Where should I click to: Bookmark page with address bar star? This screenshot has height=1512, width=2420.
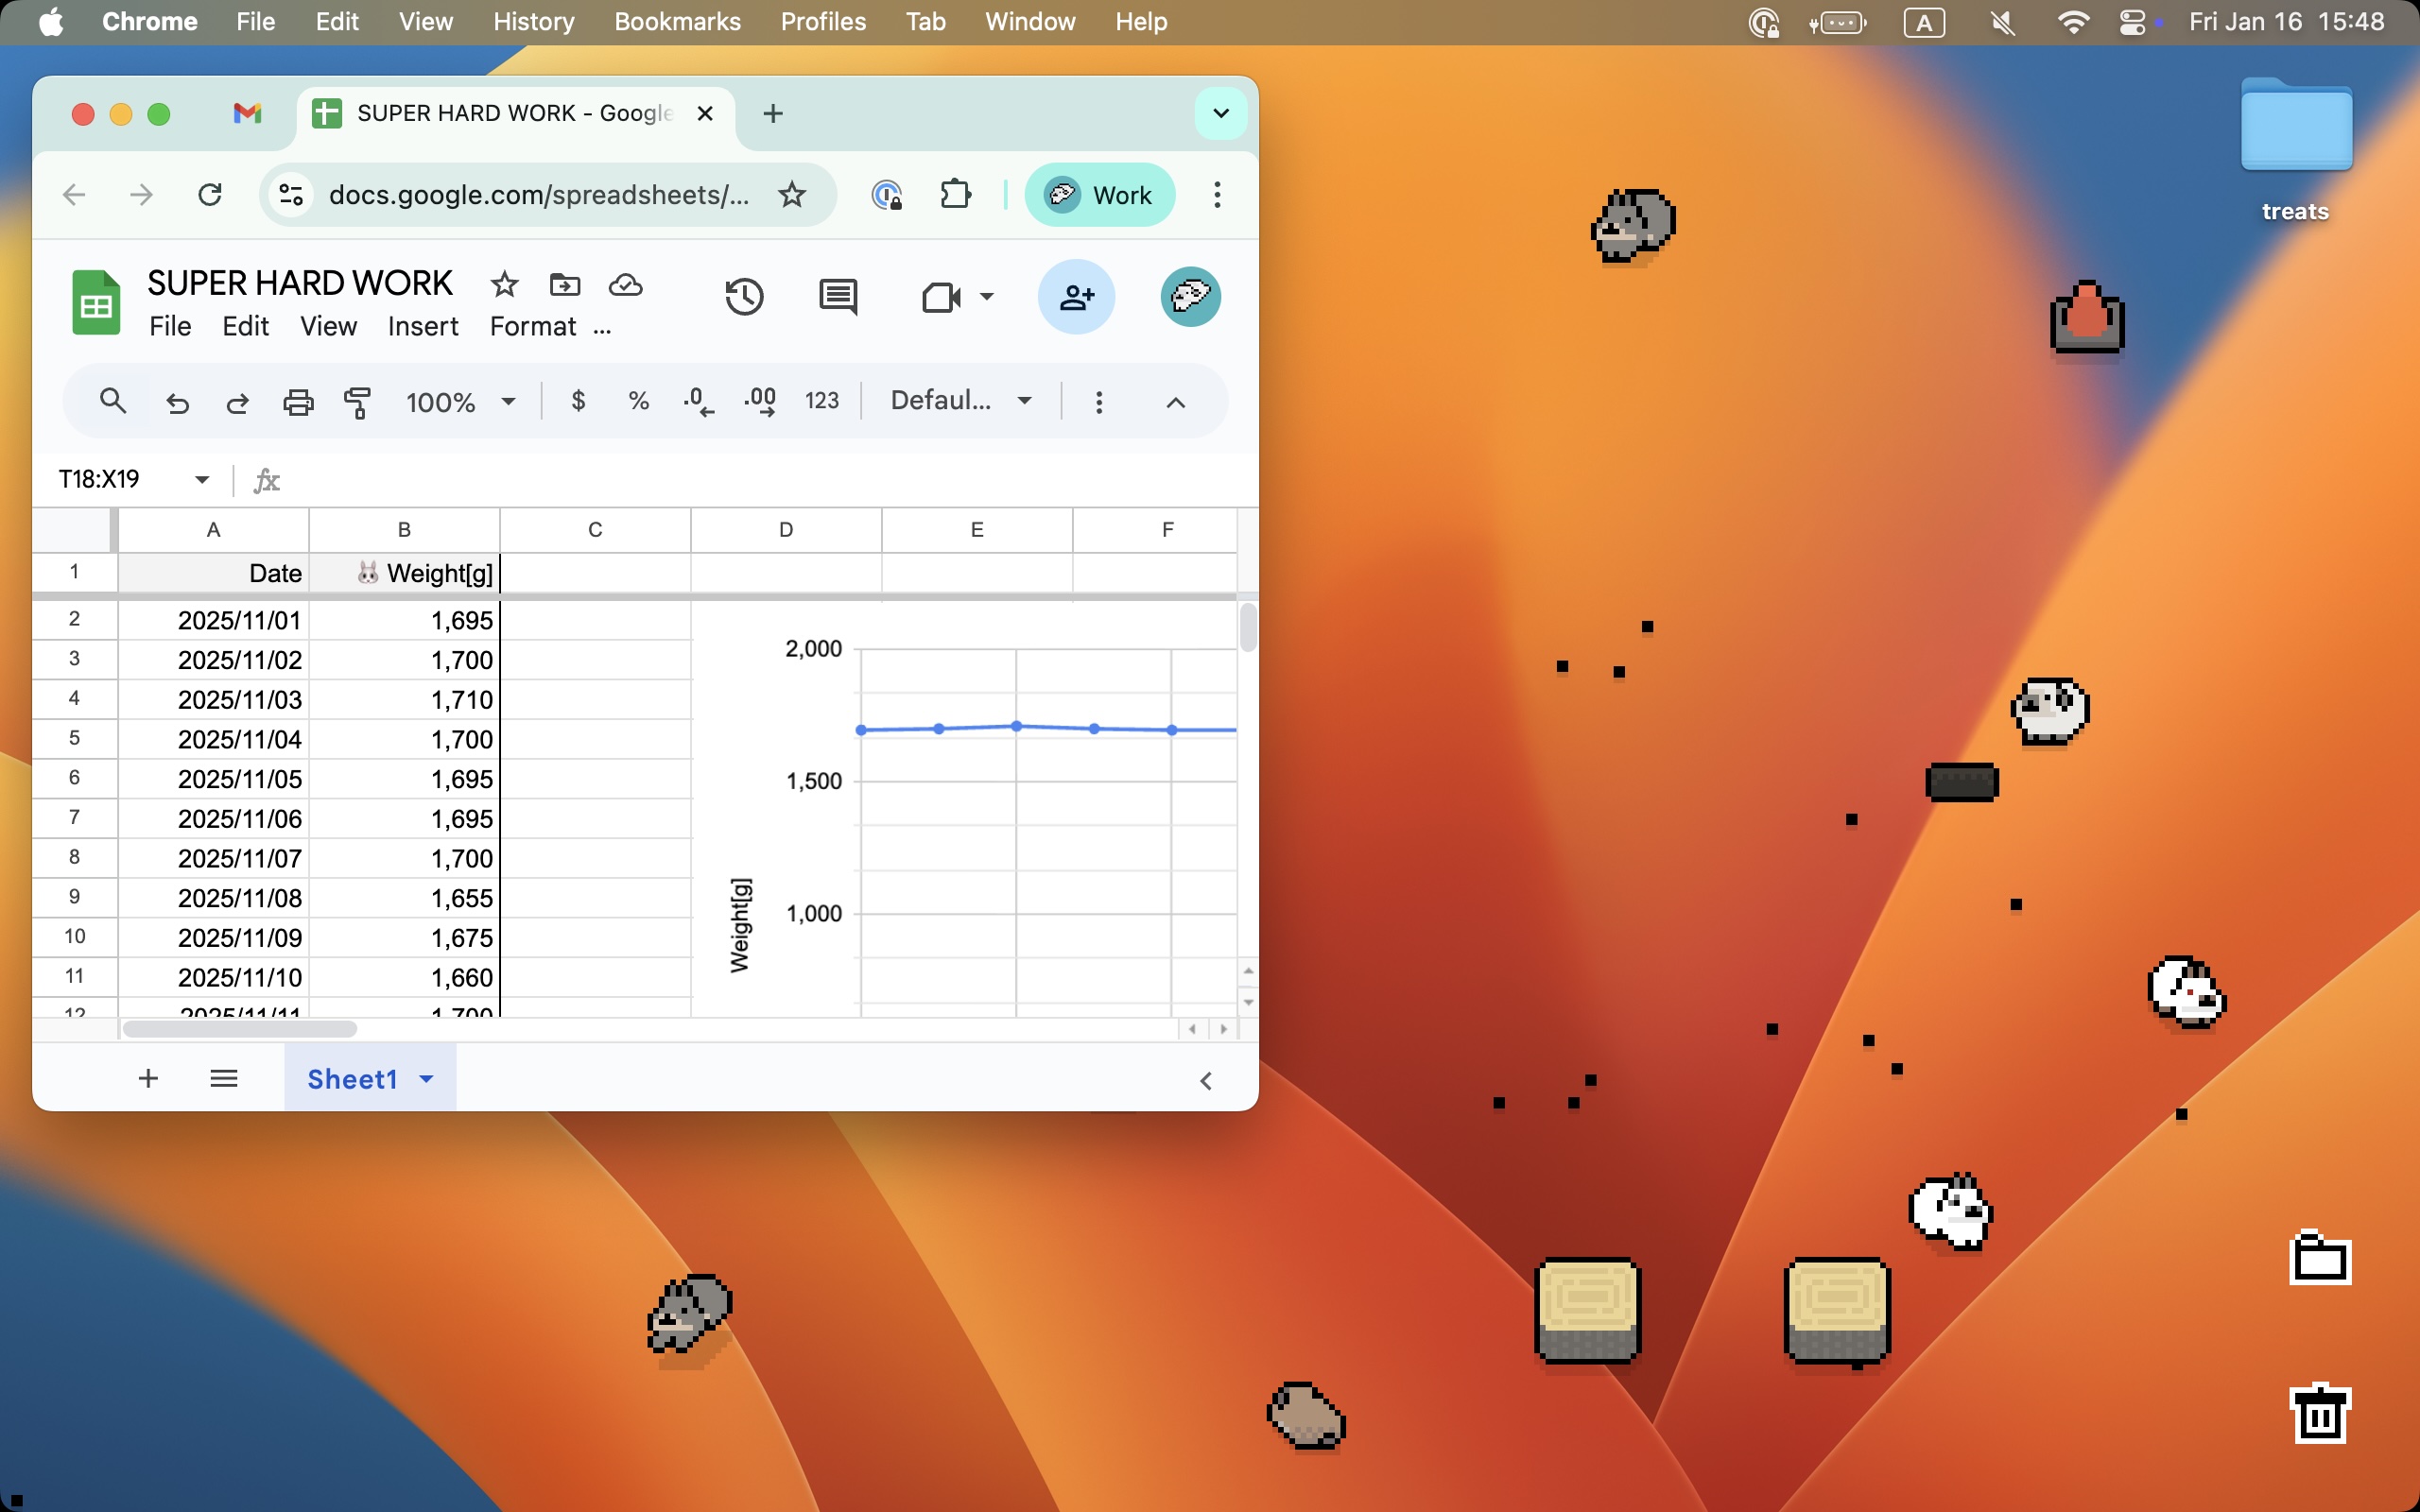(792, 194)
